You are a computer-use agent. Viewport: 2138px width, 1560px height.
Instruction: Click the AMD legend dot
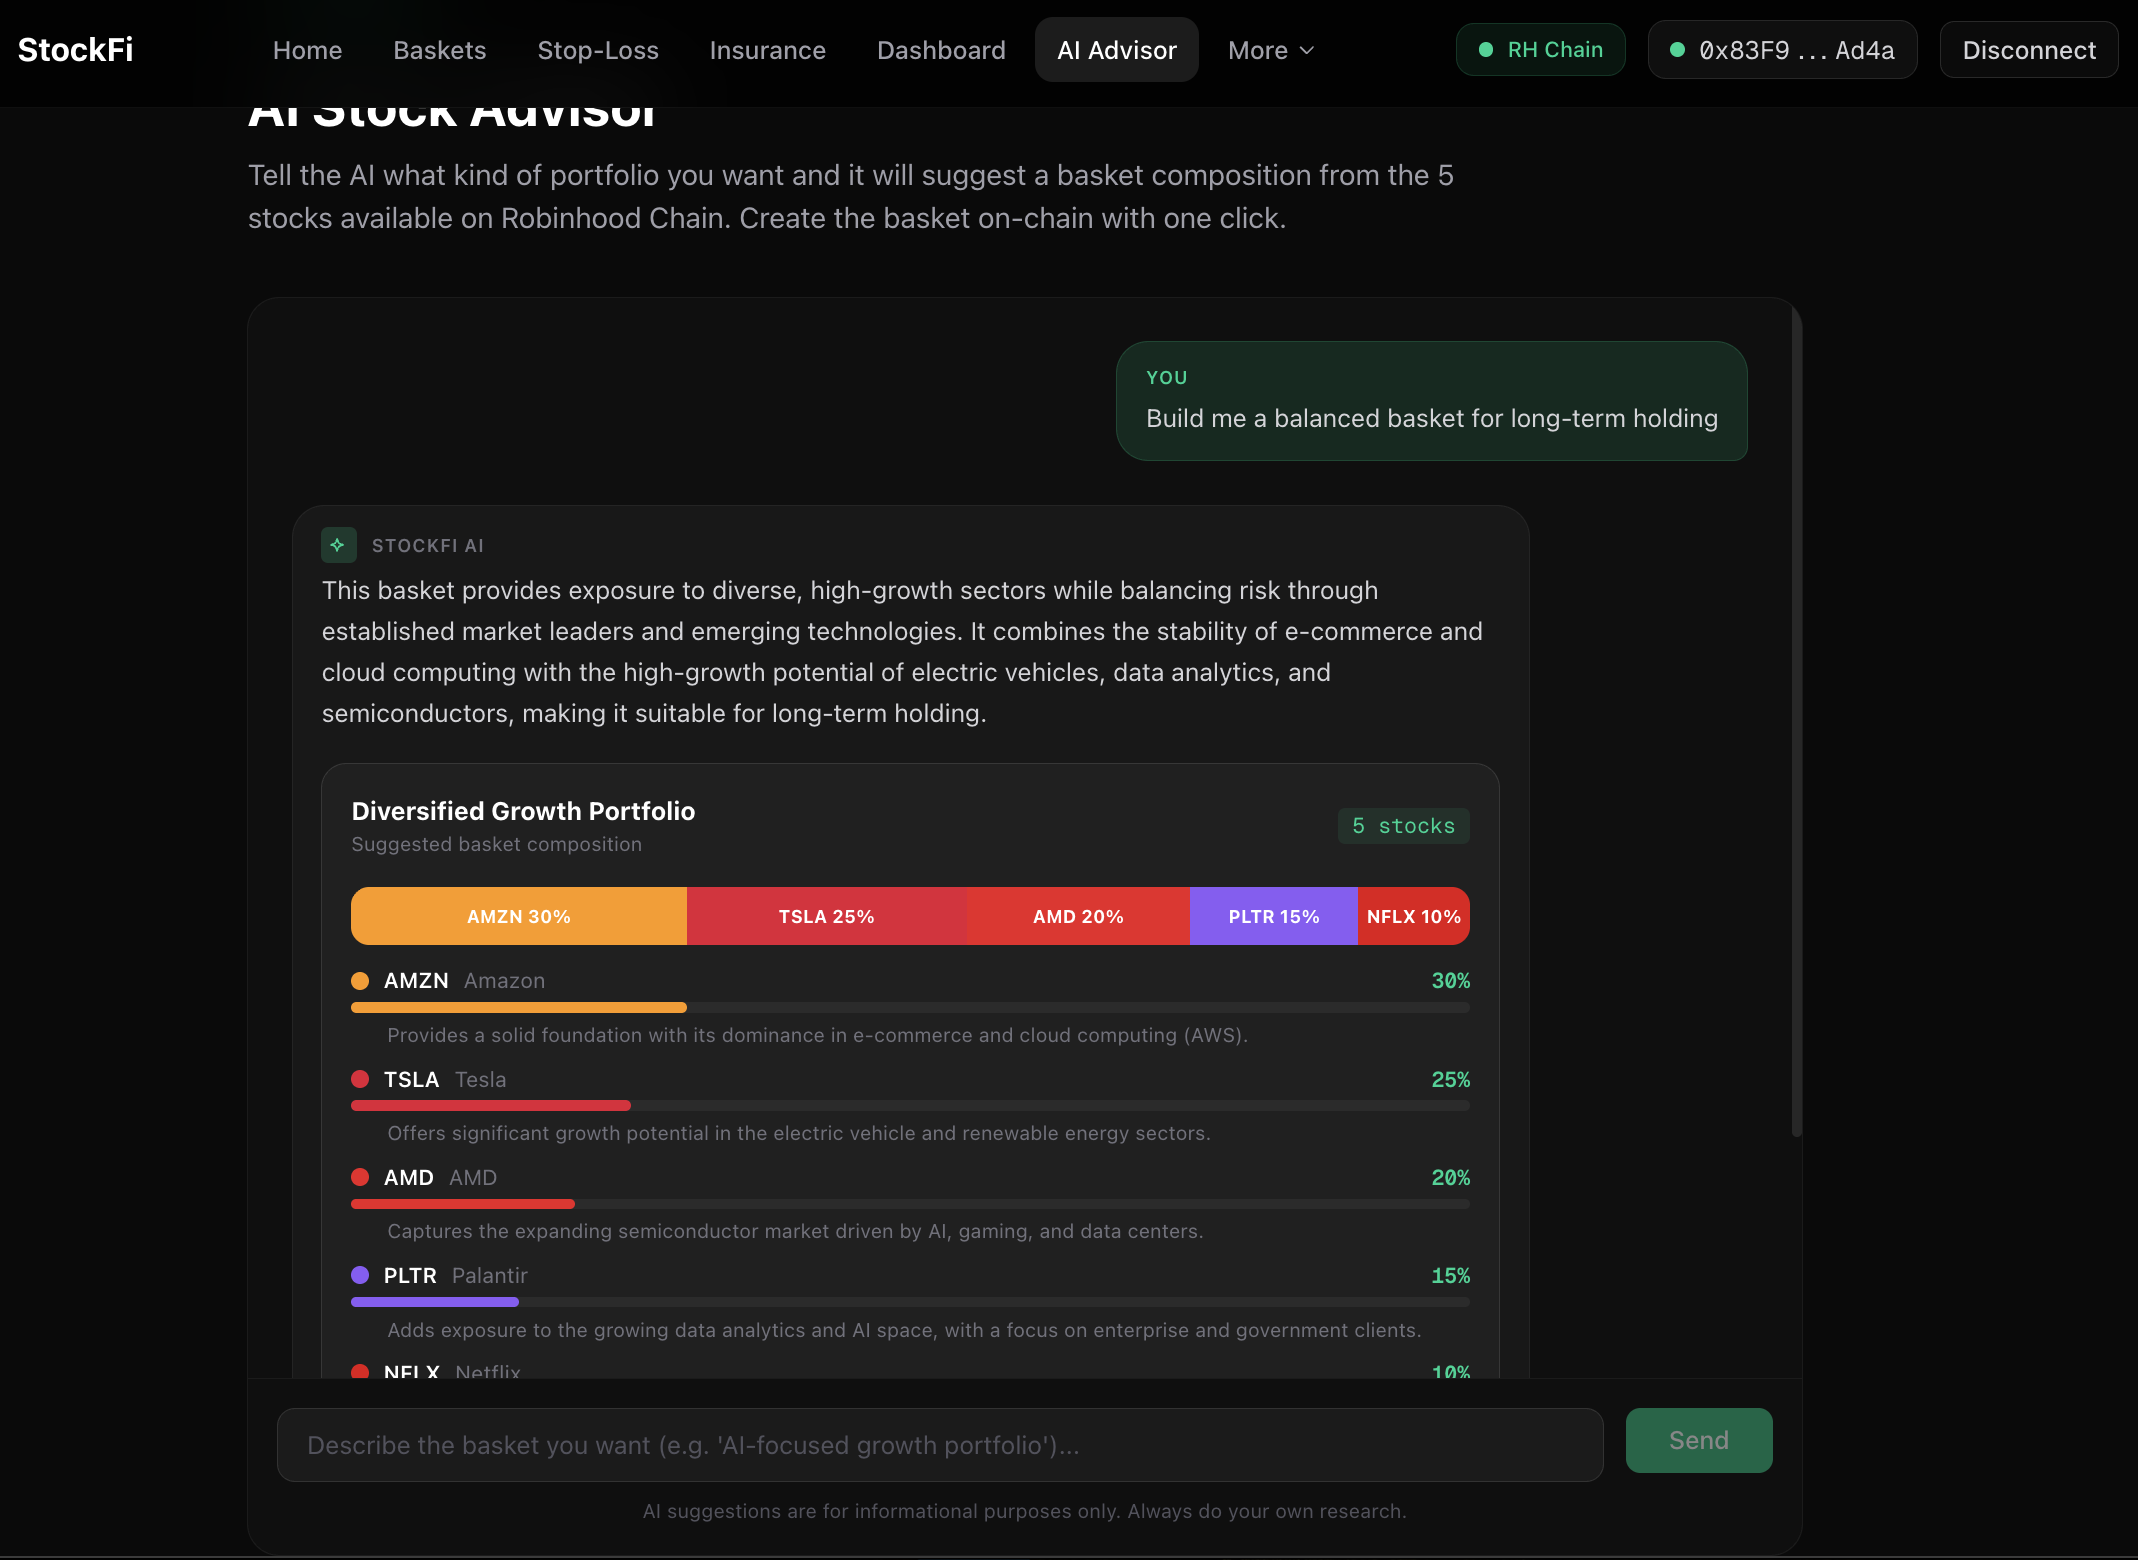point(360,1177)
